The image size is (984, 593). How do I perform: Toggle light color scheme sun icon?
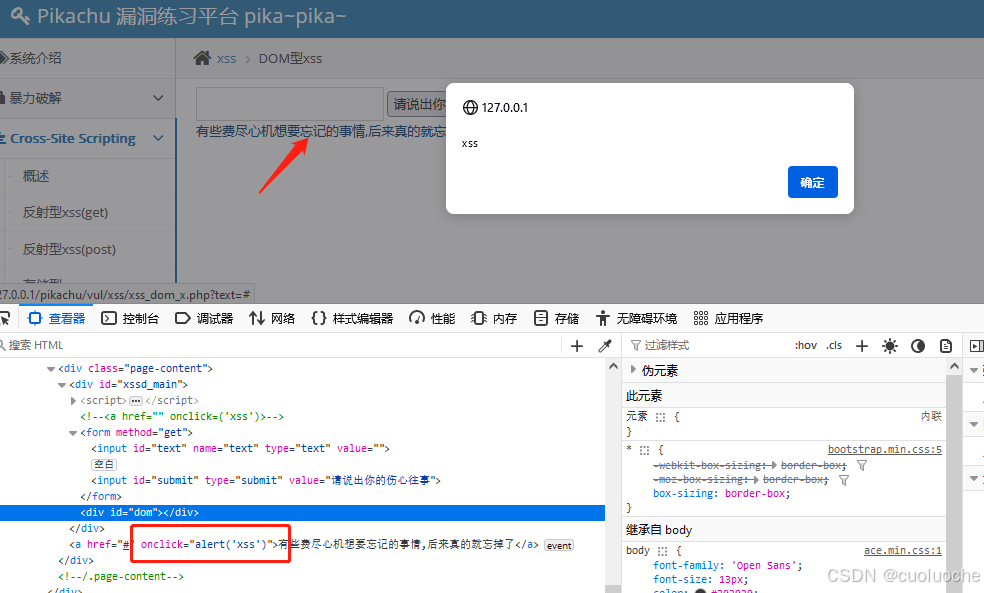pyautogui.click(x=890, y=346)
